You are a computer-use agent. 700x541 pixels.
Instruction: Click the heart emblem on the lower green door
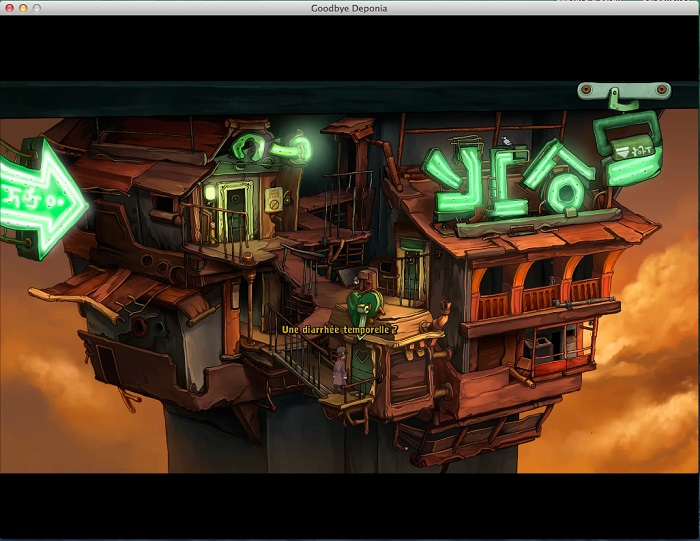(x=361, y=356)
